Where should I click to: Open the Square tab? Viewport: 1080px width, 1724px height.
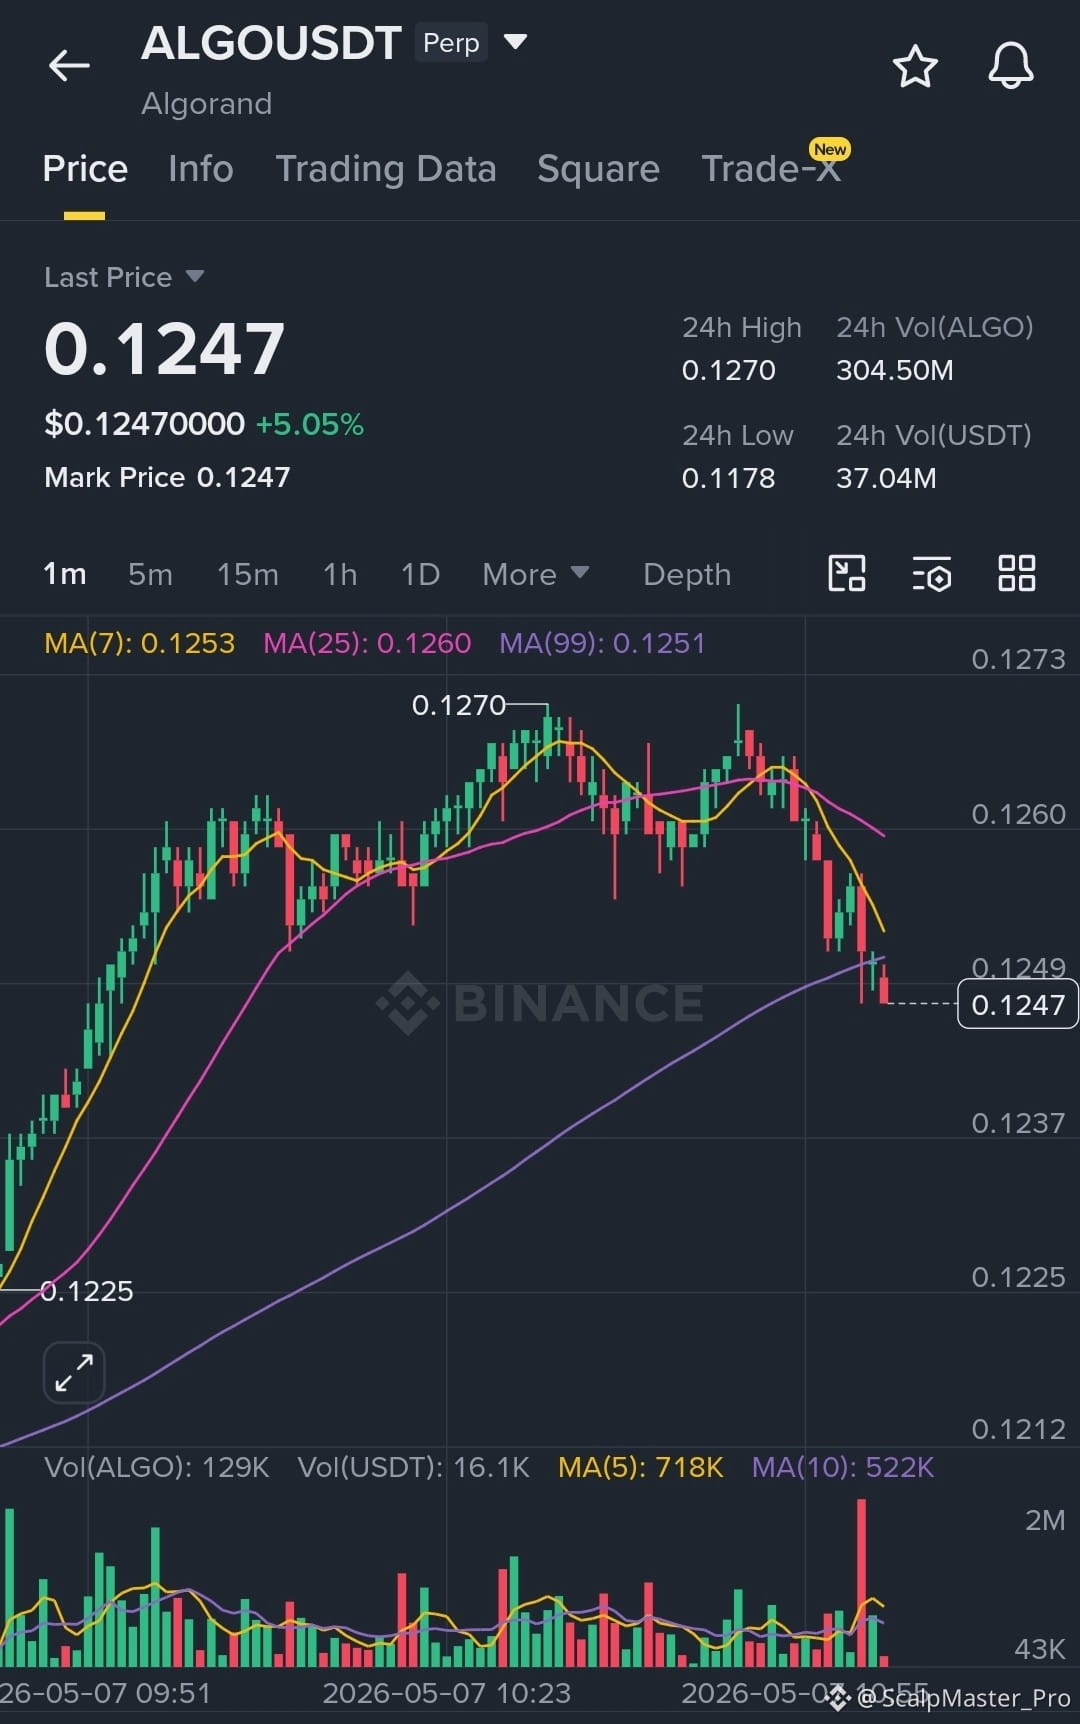coord(598,169)
